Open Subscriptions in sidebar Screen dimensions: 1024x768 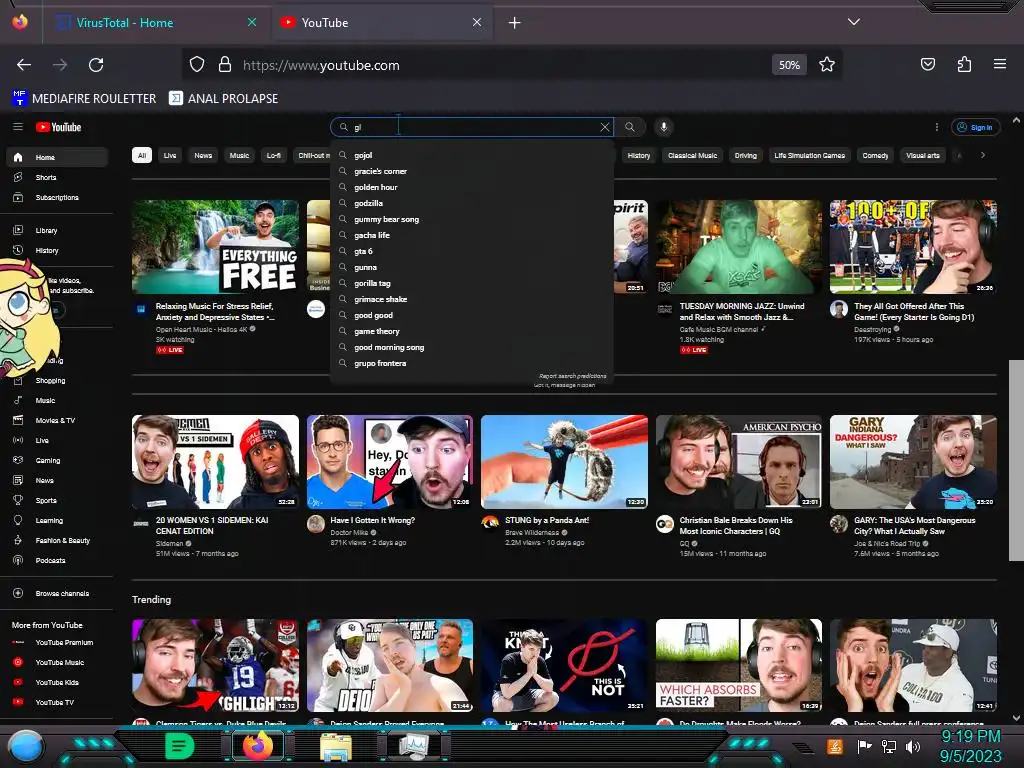pos(57,197)
